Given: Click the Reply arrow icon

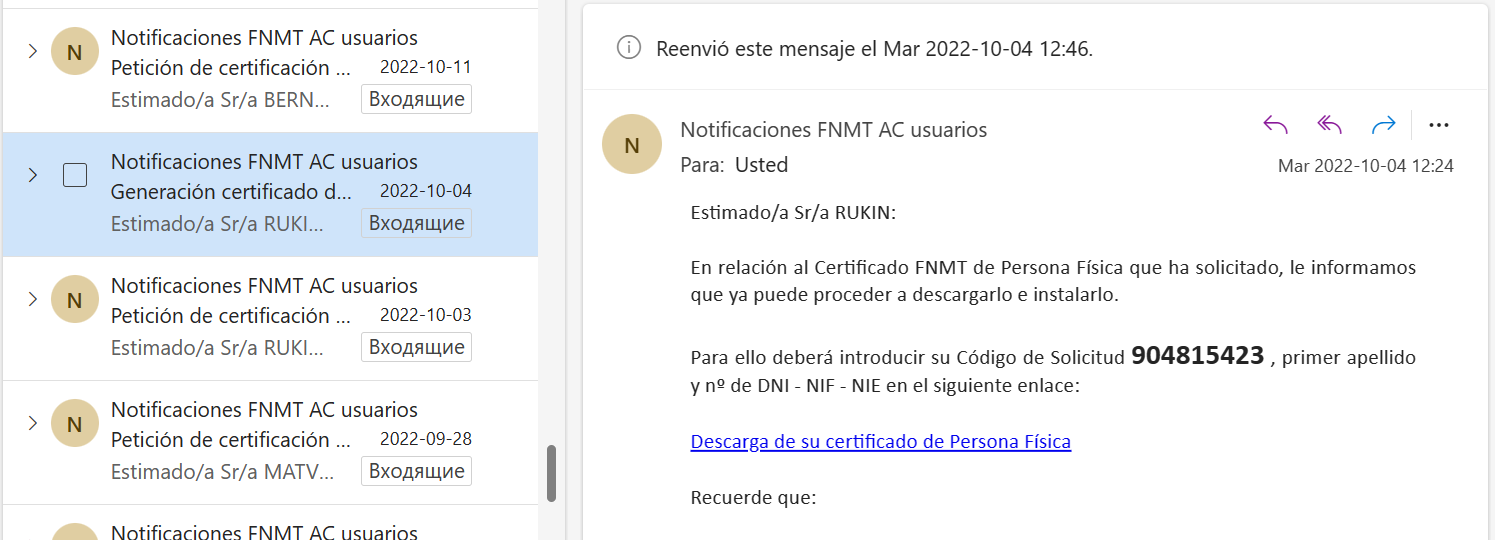Looking at the screenshot, I should click(1275, 125).
